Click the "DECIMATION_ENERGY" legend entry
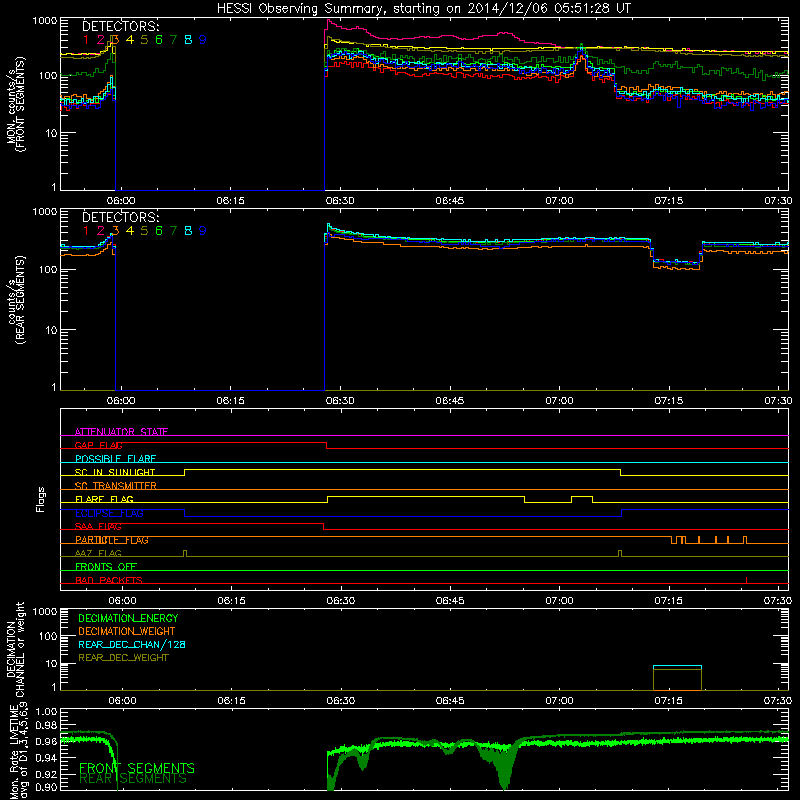Screen dimensions: 800x800 point(128,618)
